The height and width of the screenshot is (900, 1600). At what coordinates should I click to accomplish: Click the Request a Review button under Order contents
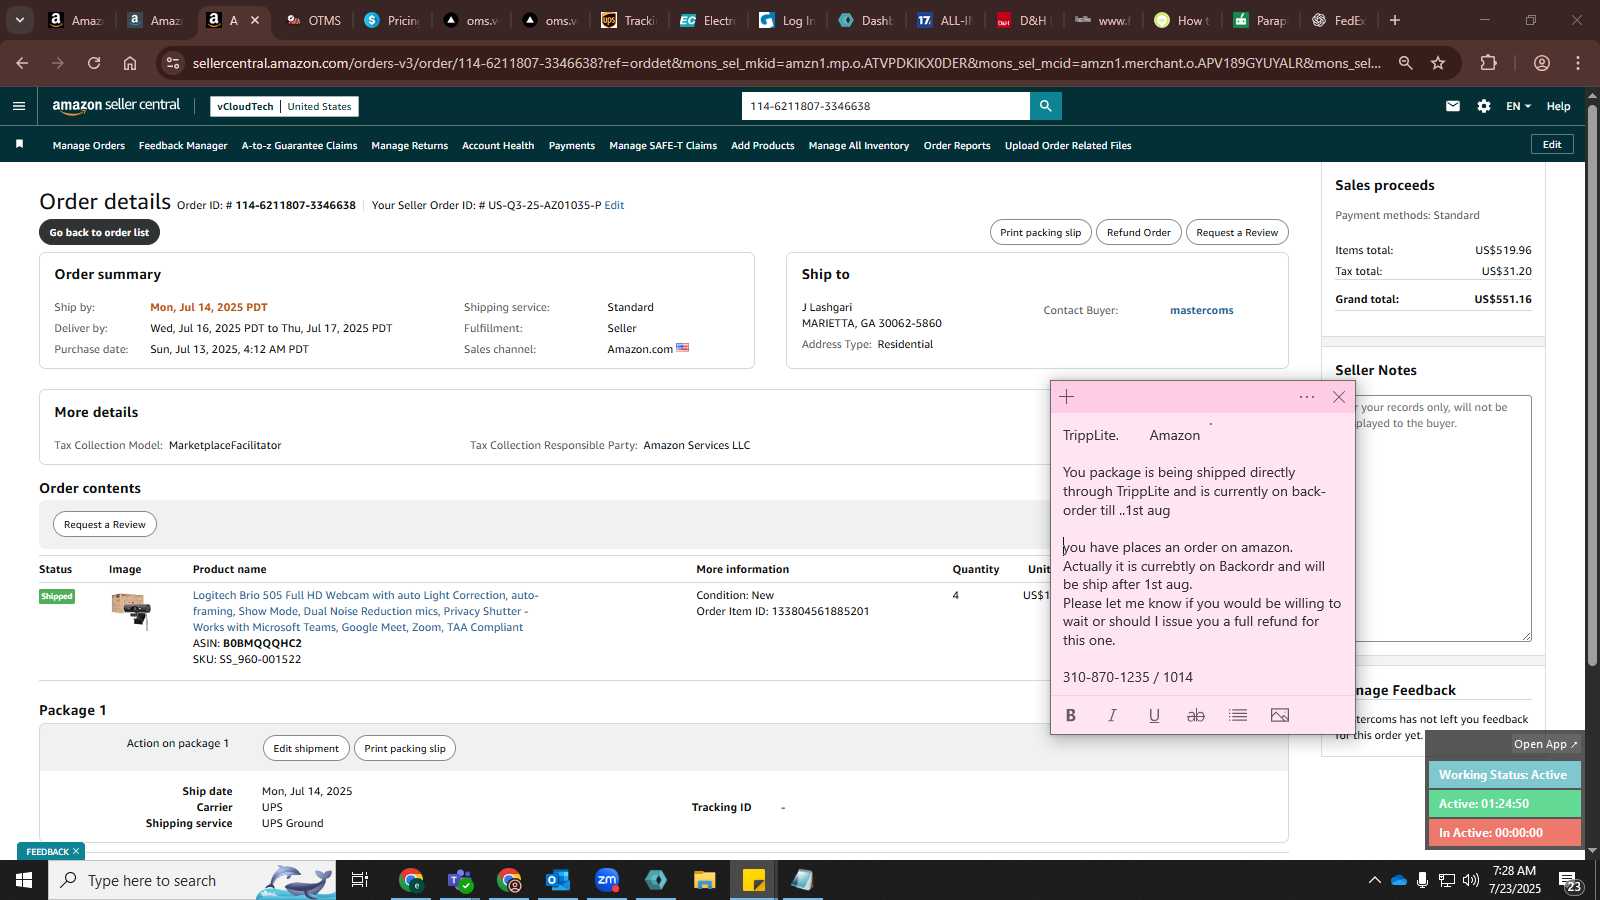click(x=105, y=524)
